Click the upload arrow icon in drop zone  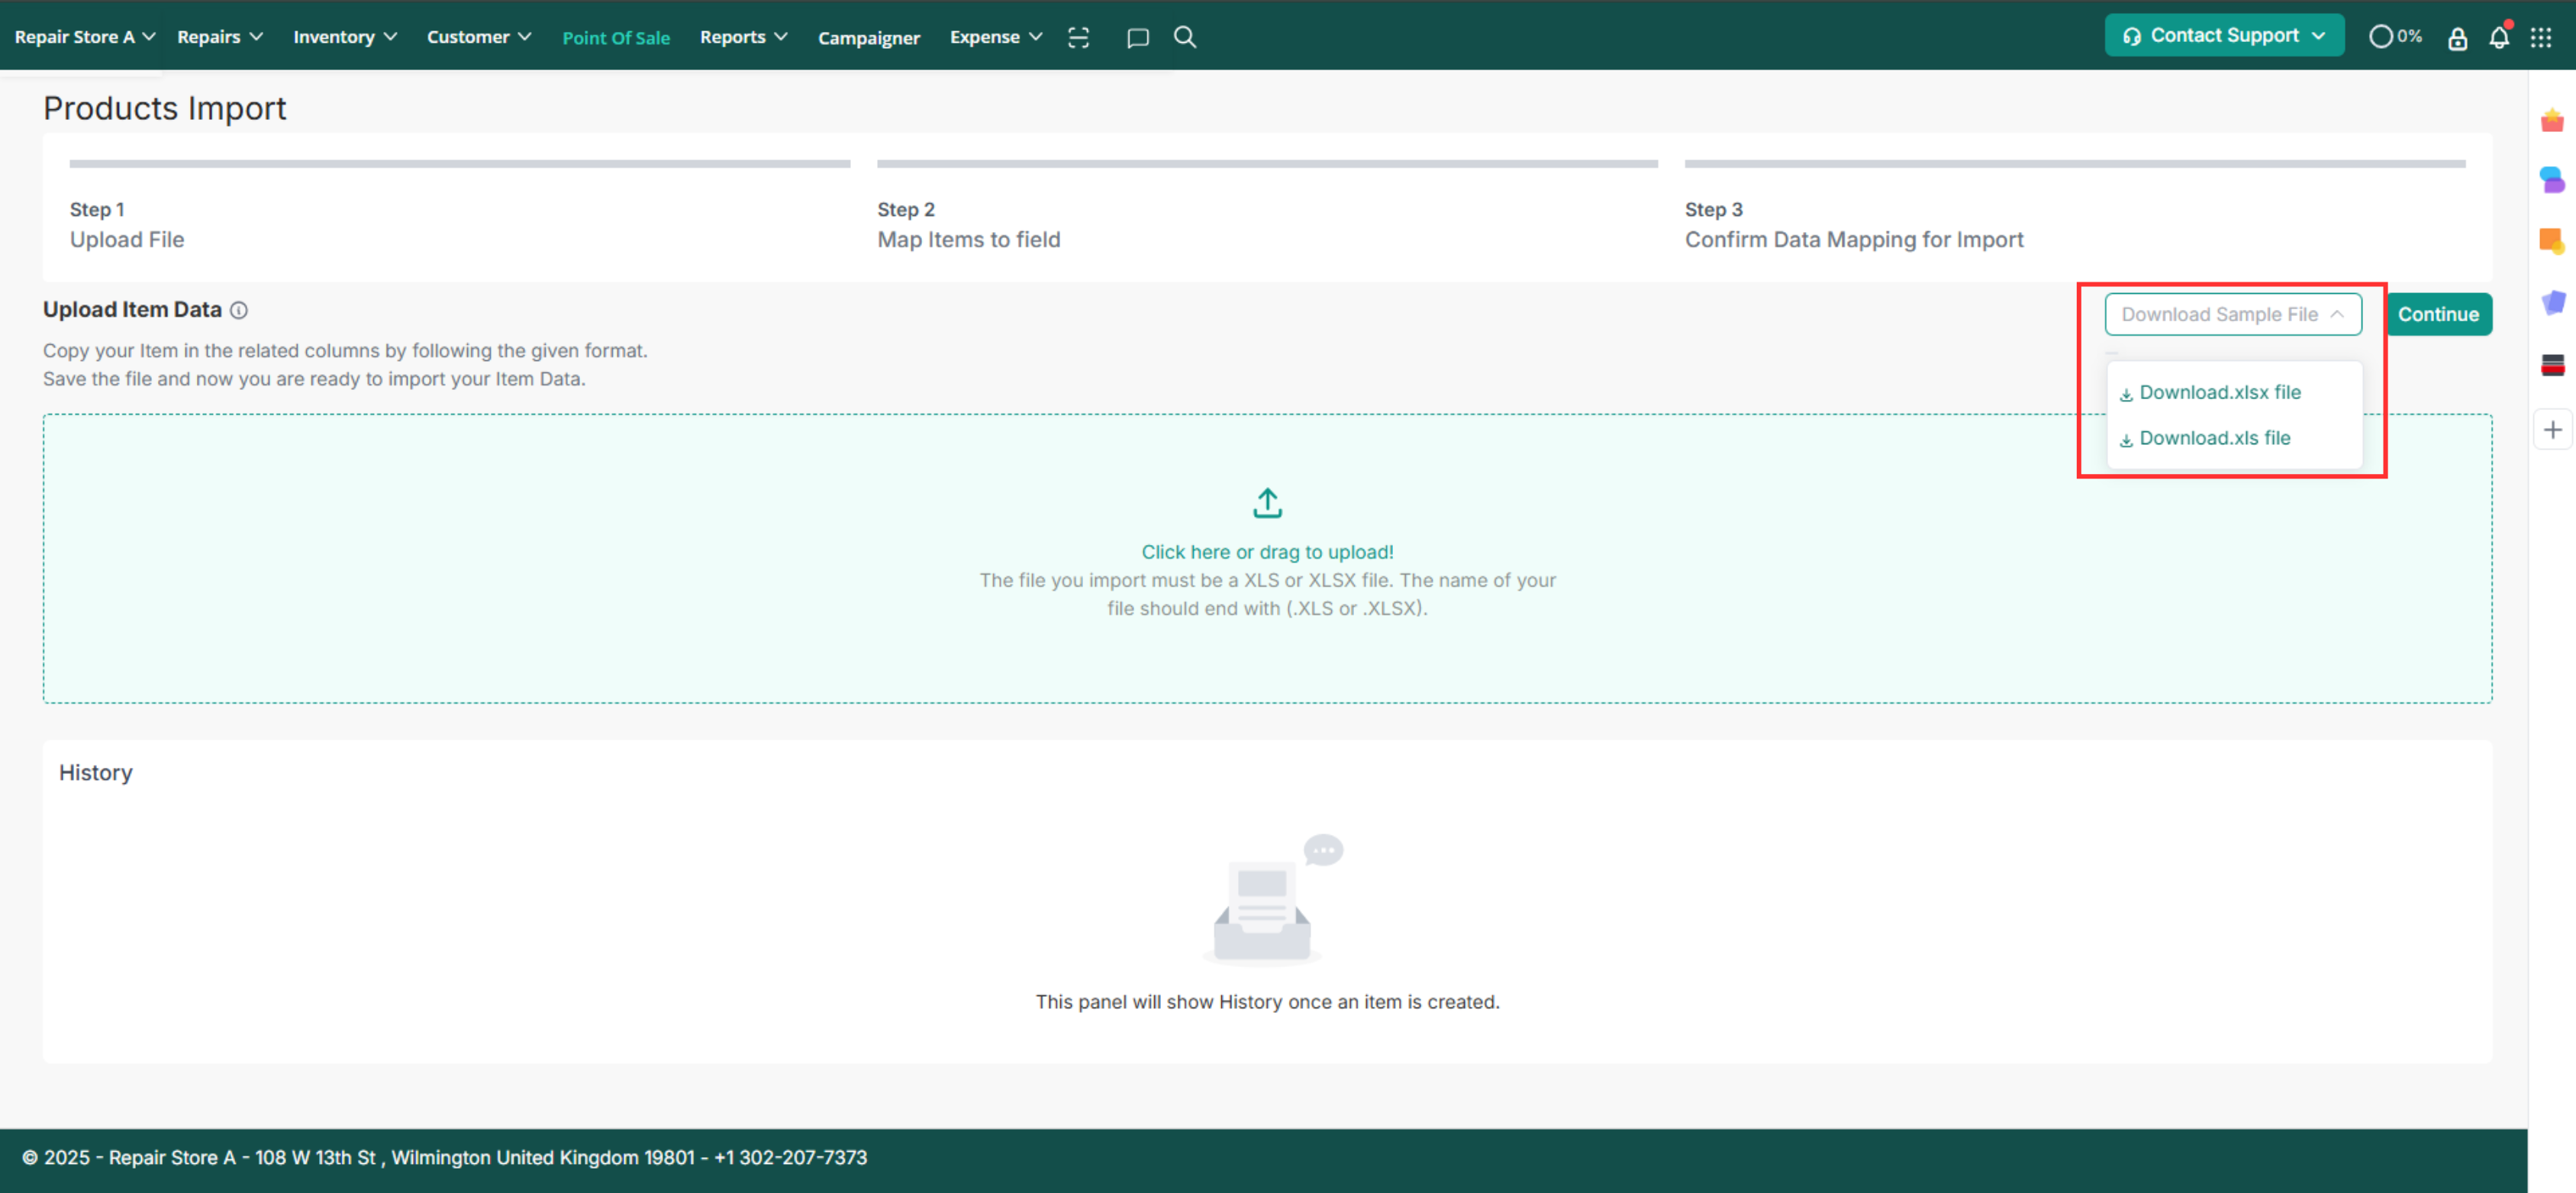tap(1267, 503)
